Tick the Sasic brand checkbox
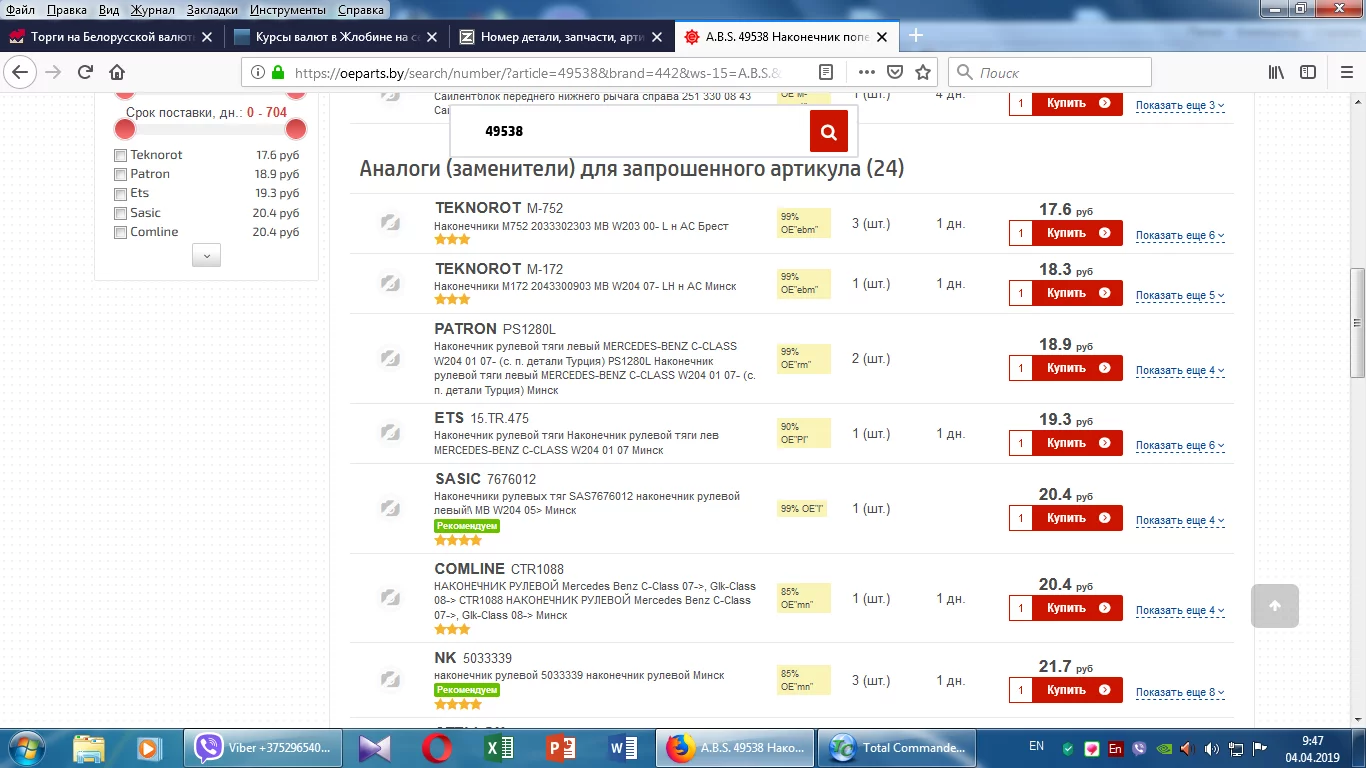1366x768 pixels. coord(120,213)
